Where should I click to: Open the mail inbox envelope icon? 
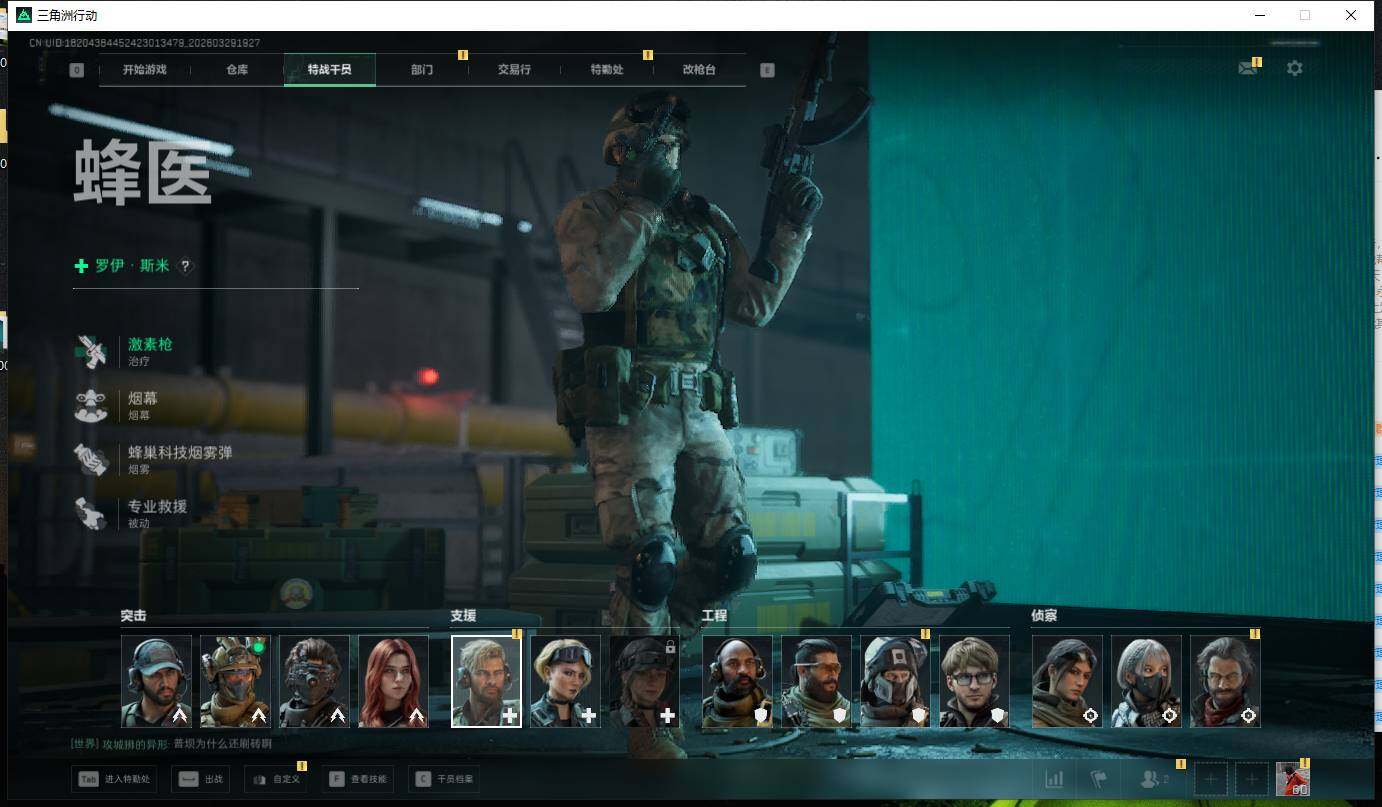click(1247, 69)
